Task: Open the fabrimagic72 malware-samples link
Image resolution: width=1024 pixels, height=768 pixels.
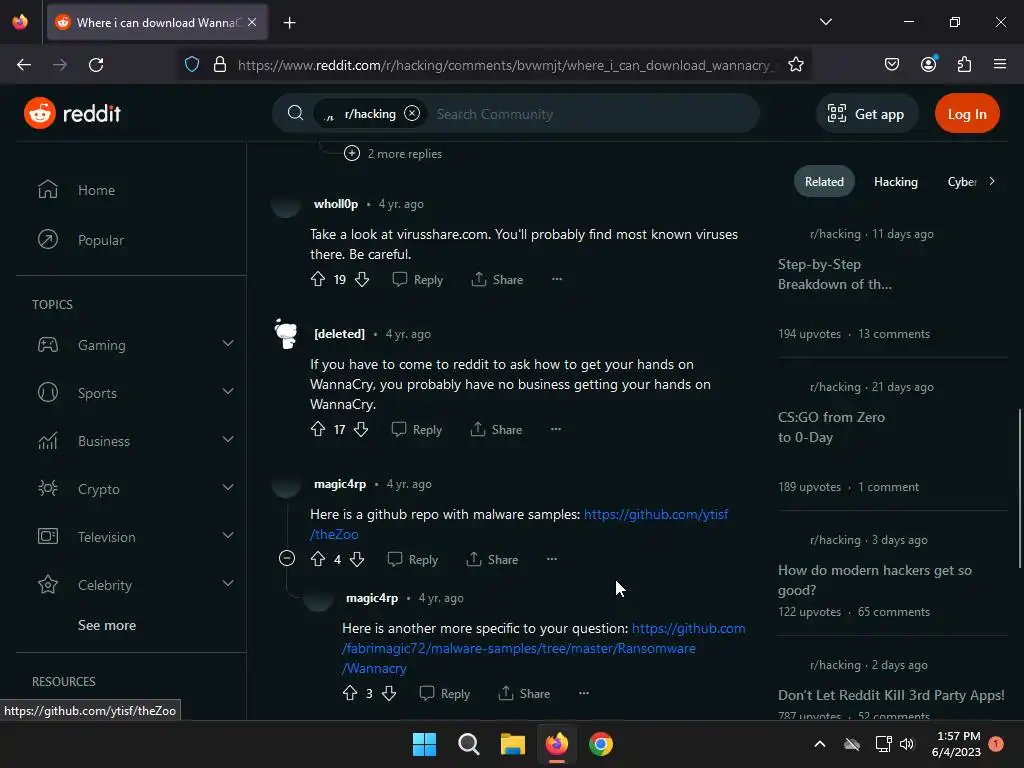Action: tap(519, 648)
